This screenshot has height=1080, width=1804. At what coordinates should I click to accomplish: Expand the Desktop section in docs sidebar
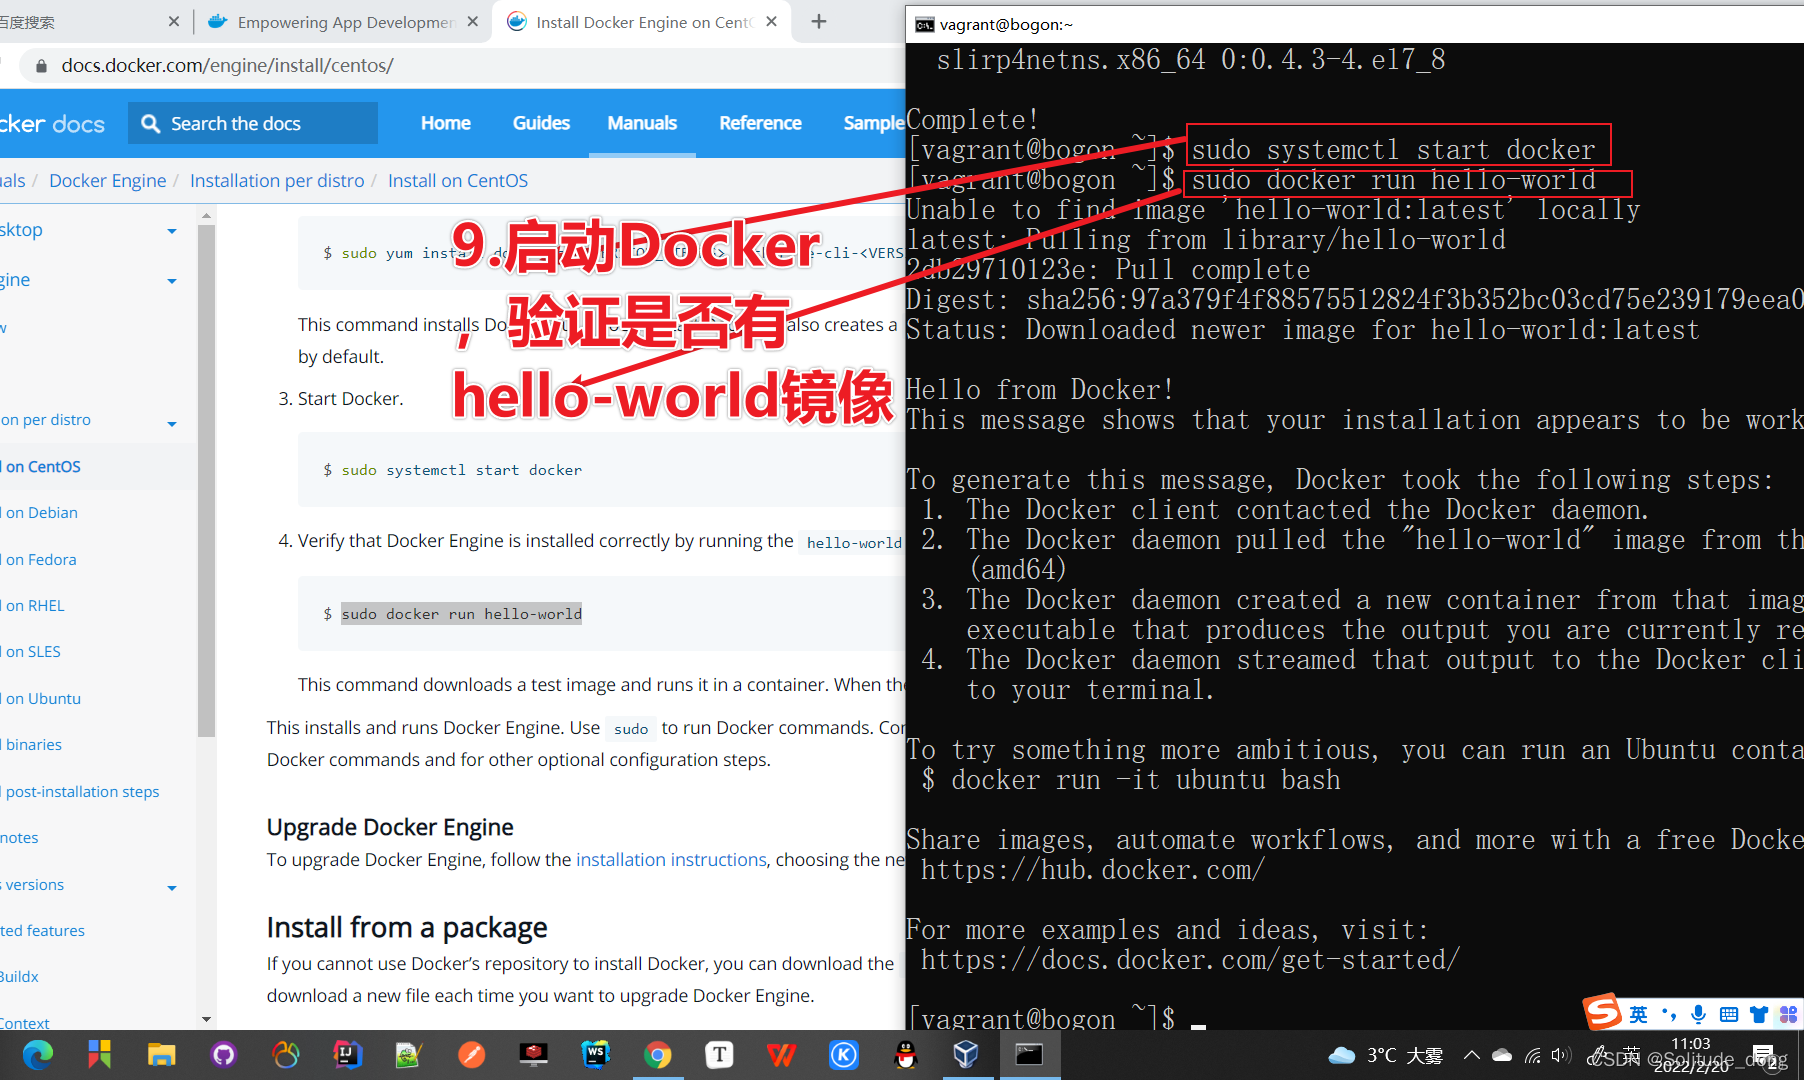(x=172, y=231)
